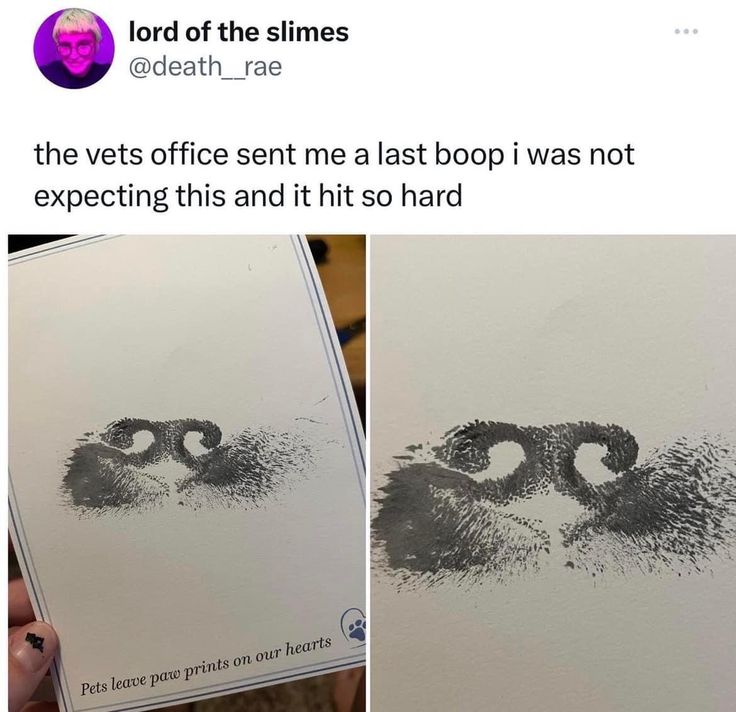Click the blue paw print heart logo
Viewport: 736px width, 712px height.
point(355,626)
